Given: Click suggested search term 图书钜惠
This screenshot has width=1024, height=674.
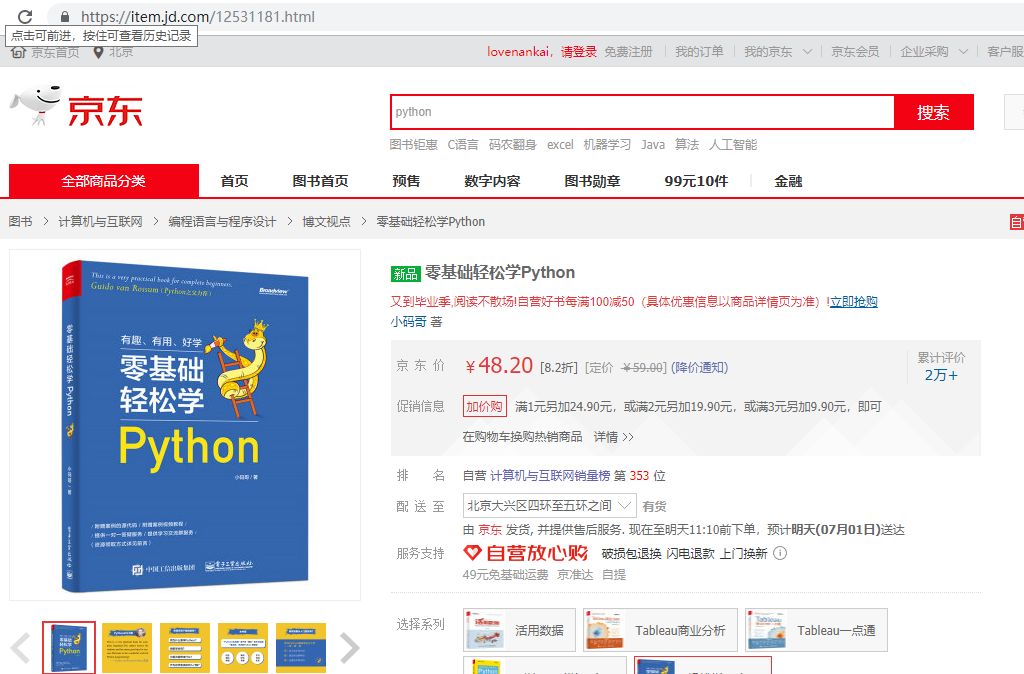Looking at the screenshot, I should pos(413,144).
